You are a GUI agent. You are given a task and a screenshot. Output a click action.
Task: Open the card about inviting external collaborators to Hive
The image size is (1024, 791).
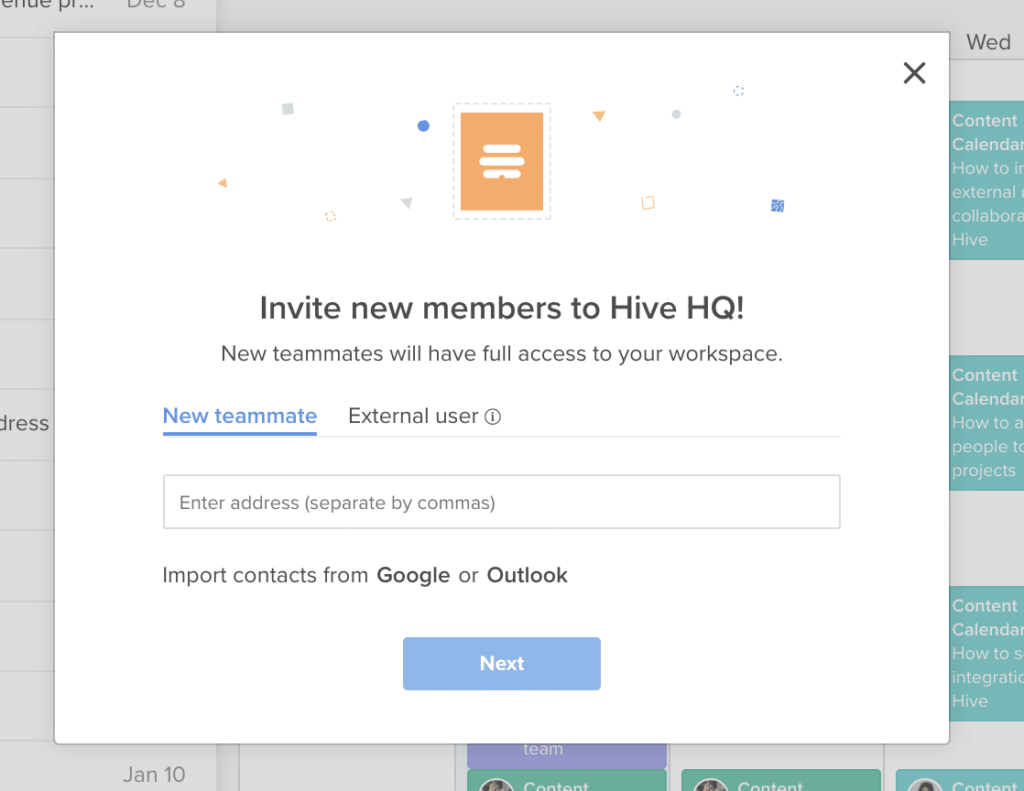pos(990,180)
